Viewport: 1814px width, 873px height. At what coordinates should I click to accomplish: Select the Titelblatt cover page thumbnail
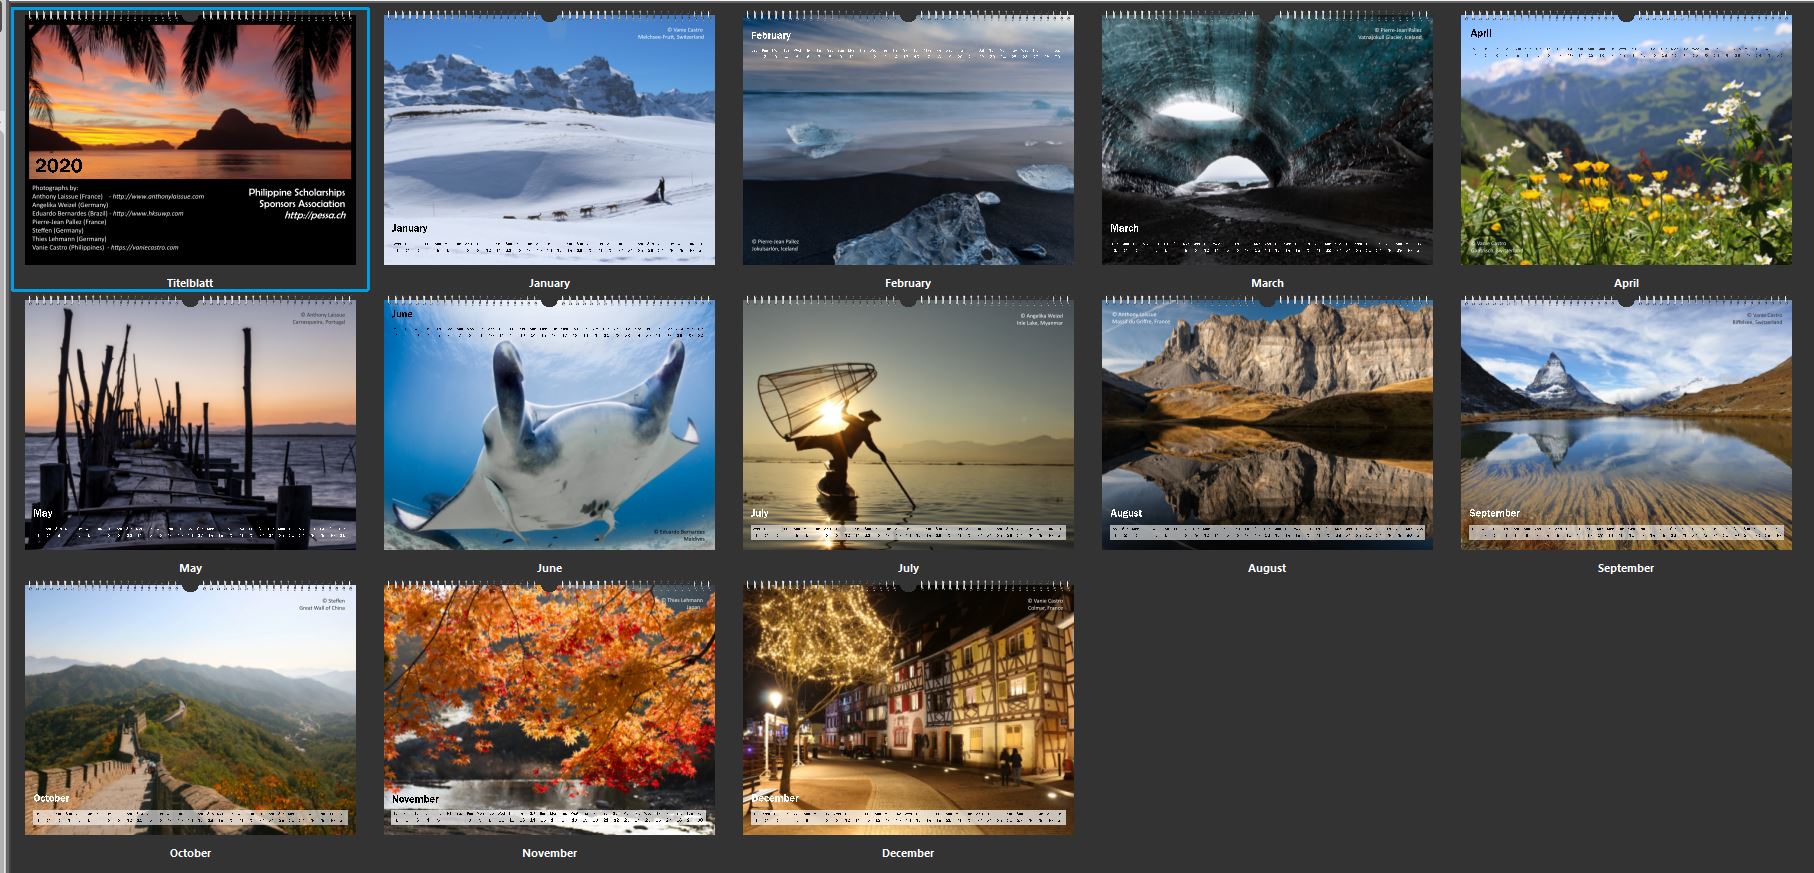tap(190, 140)
